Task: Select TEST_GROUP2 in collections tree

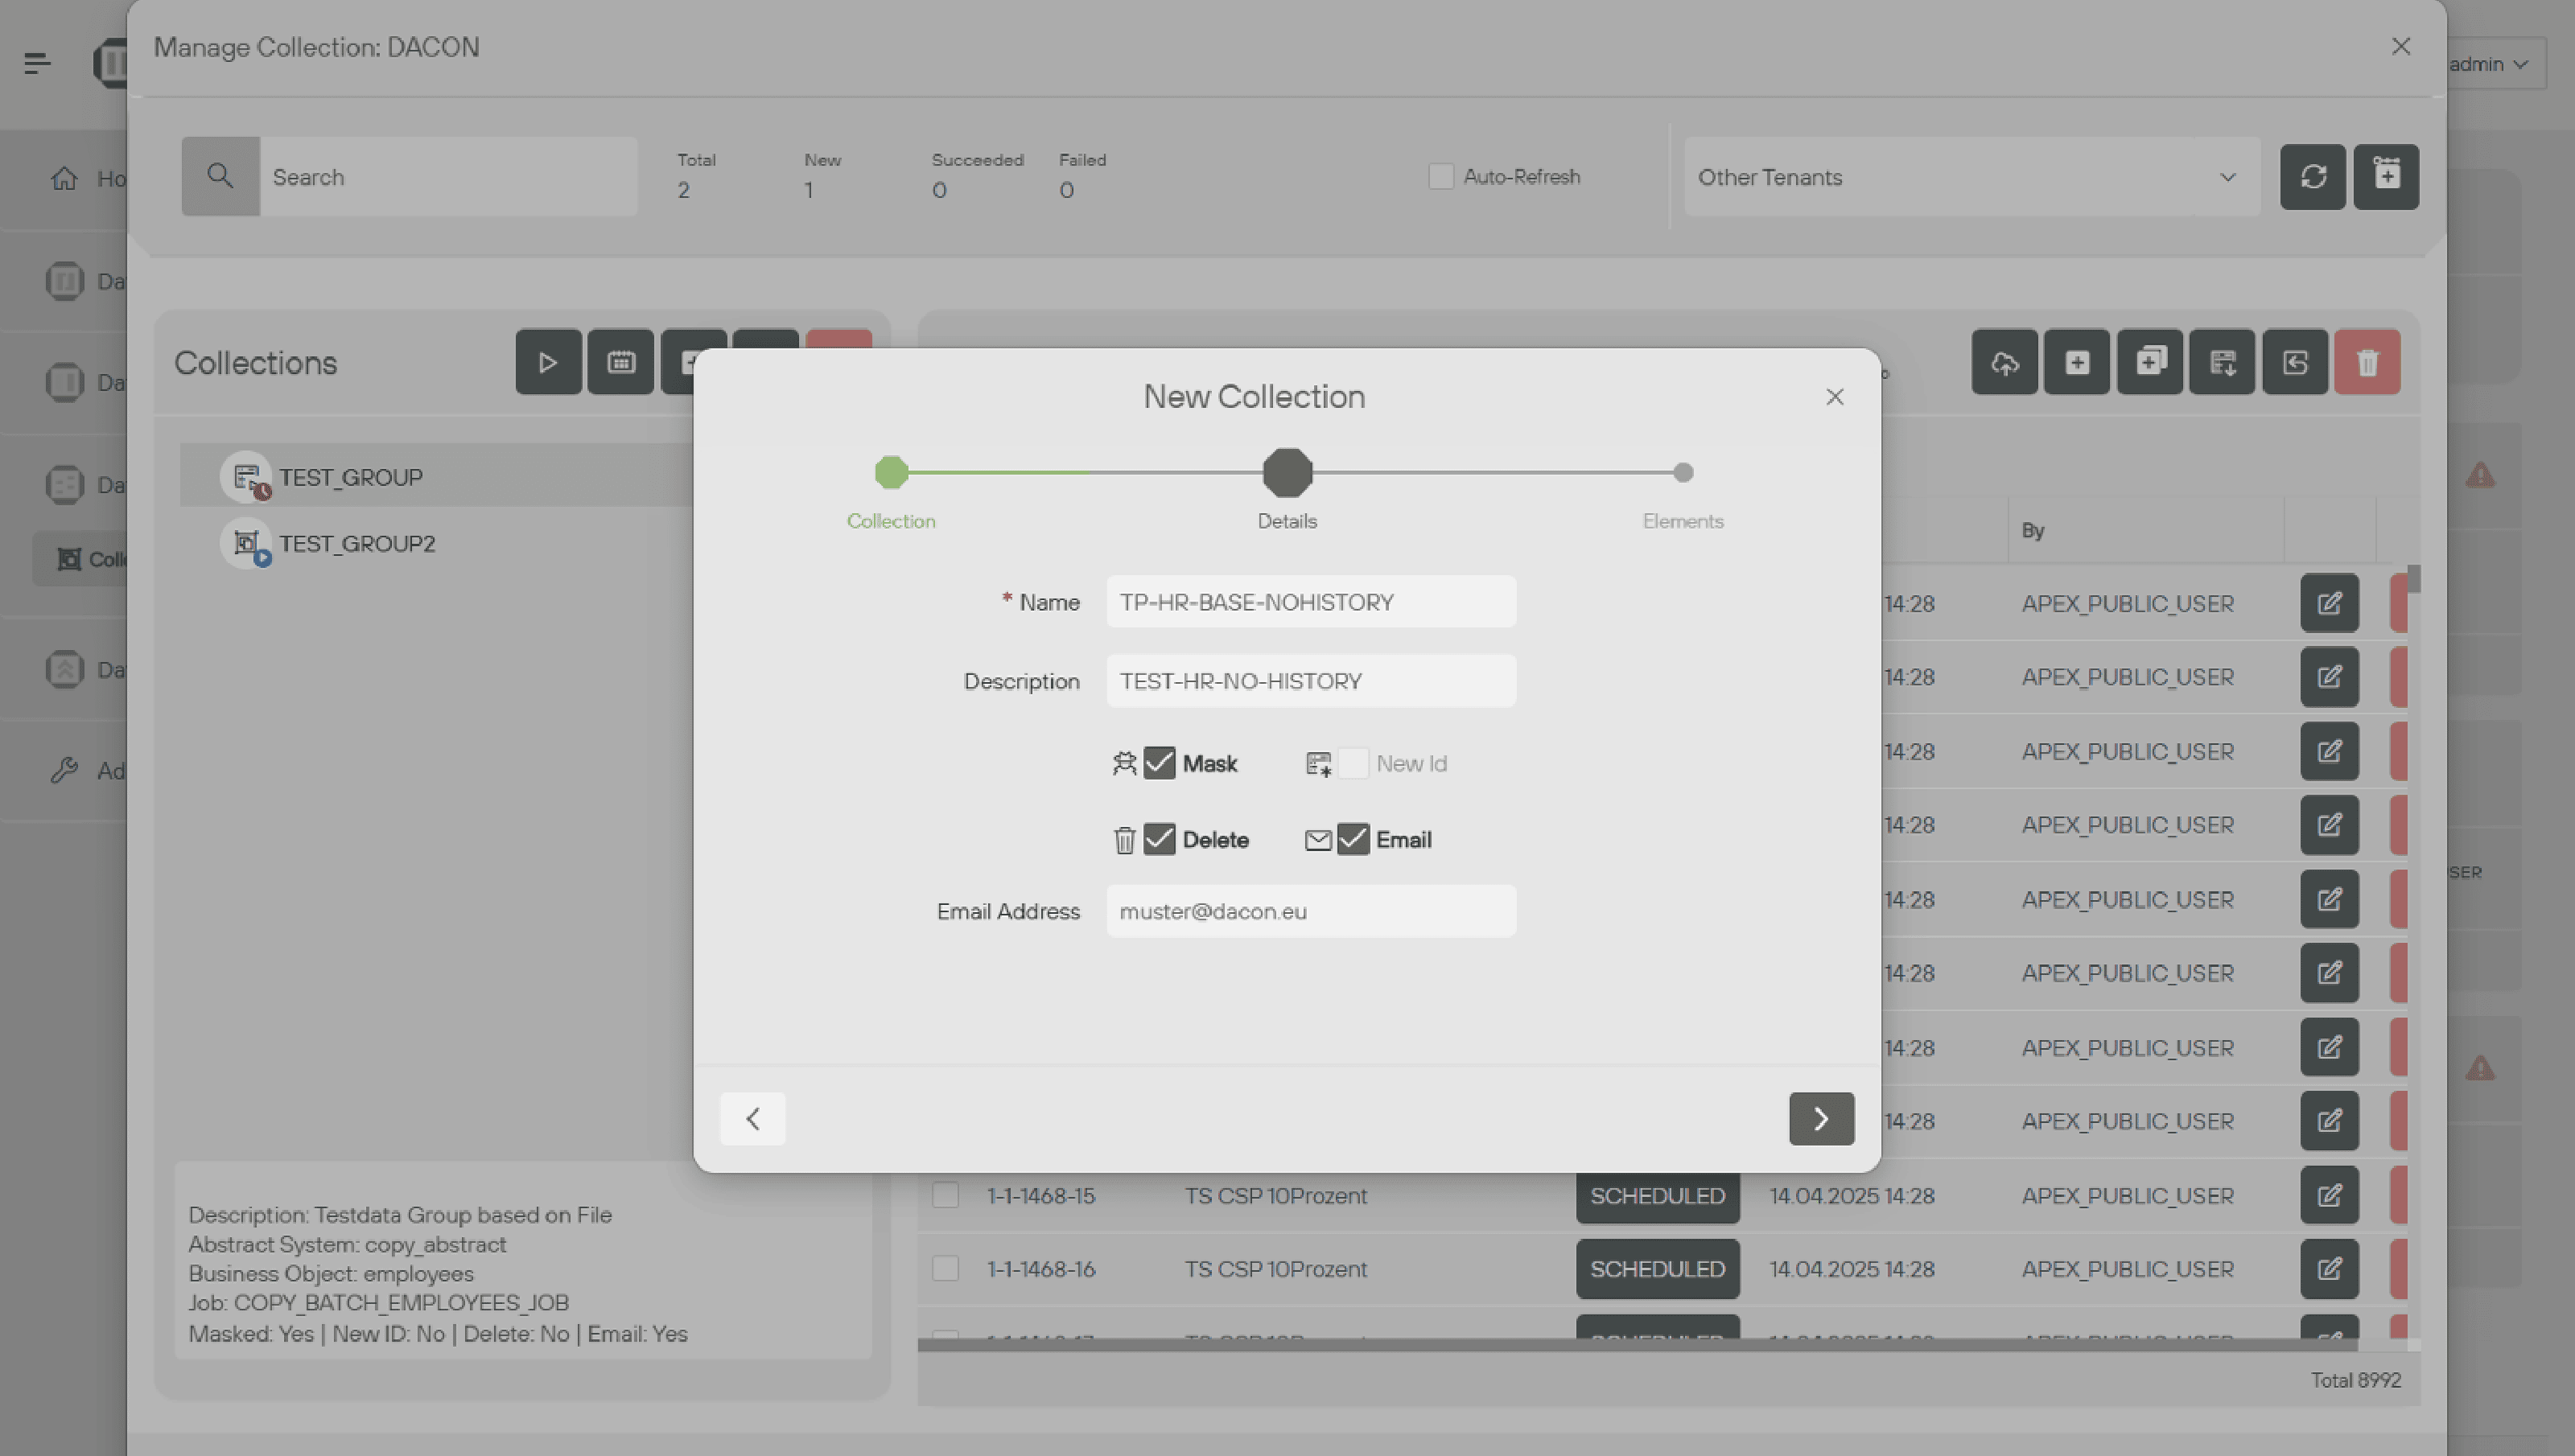Action: pos(357,543)
